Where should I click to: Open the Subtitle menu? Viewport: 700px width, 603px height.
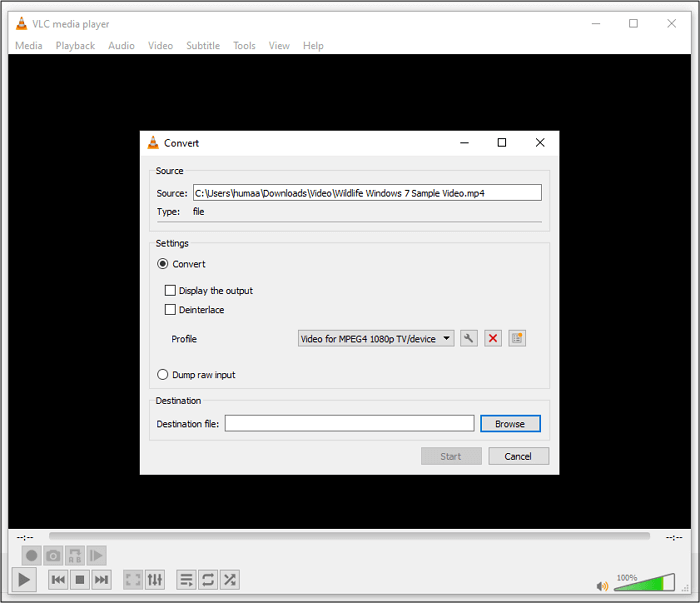203,46
